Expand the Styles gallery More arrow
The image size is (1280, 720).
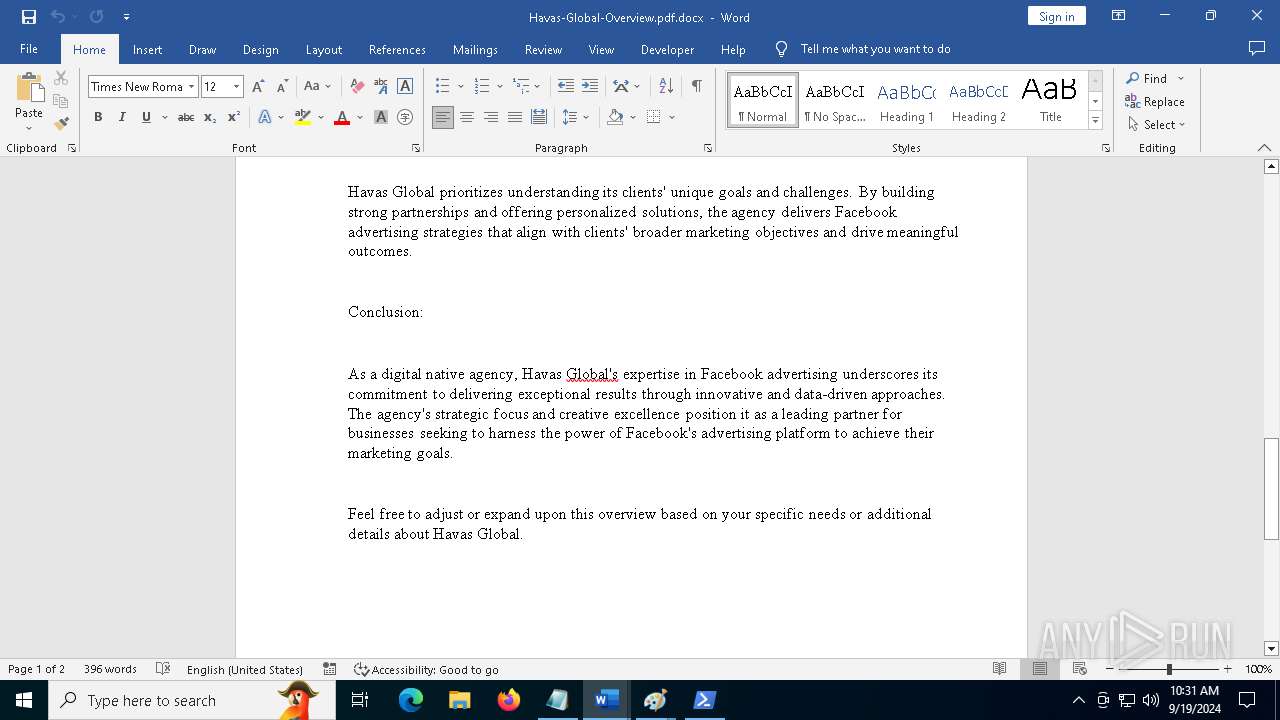1095,121
